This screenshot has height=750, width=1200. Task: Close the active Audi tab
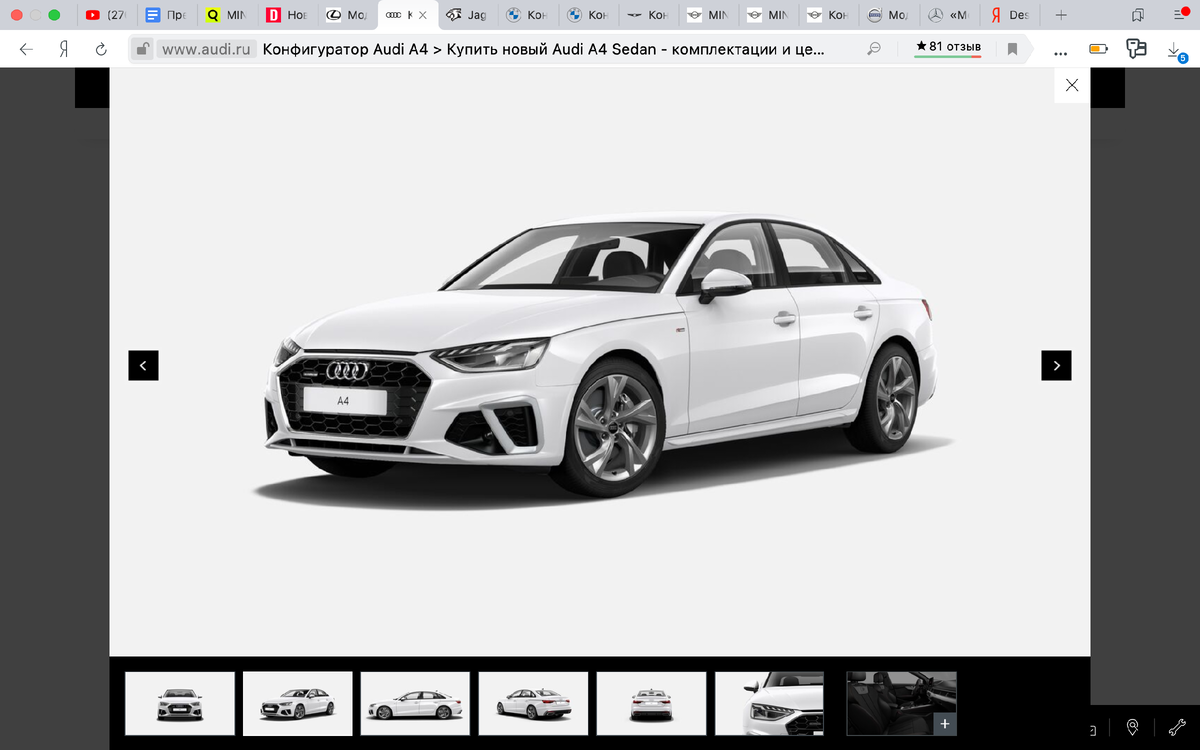[x=422, y=15]
